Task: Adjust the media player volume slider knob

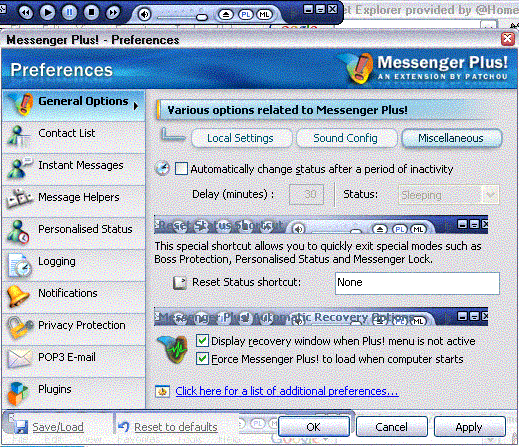Action: [x=202, y=17]
